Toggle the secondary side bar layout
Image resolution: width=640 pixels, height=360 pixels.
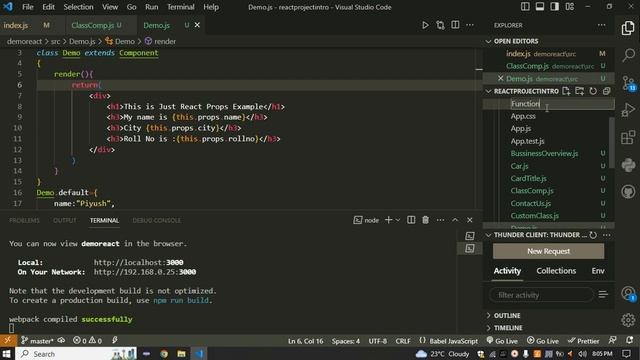tap(555, 7)
